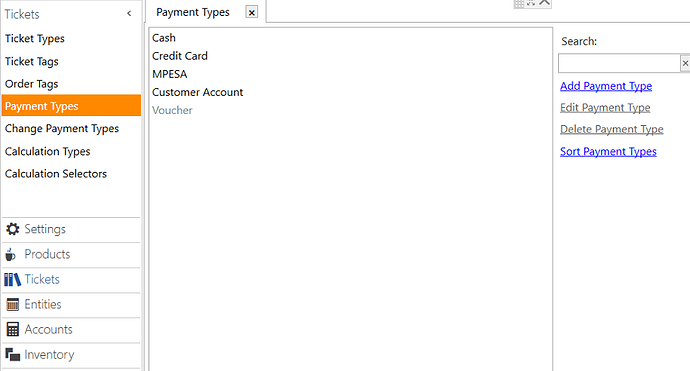The height and width of the screenshot is (371, 690).
Task: Click the Tickets books icon in the navigation
Action: 12,279
